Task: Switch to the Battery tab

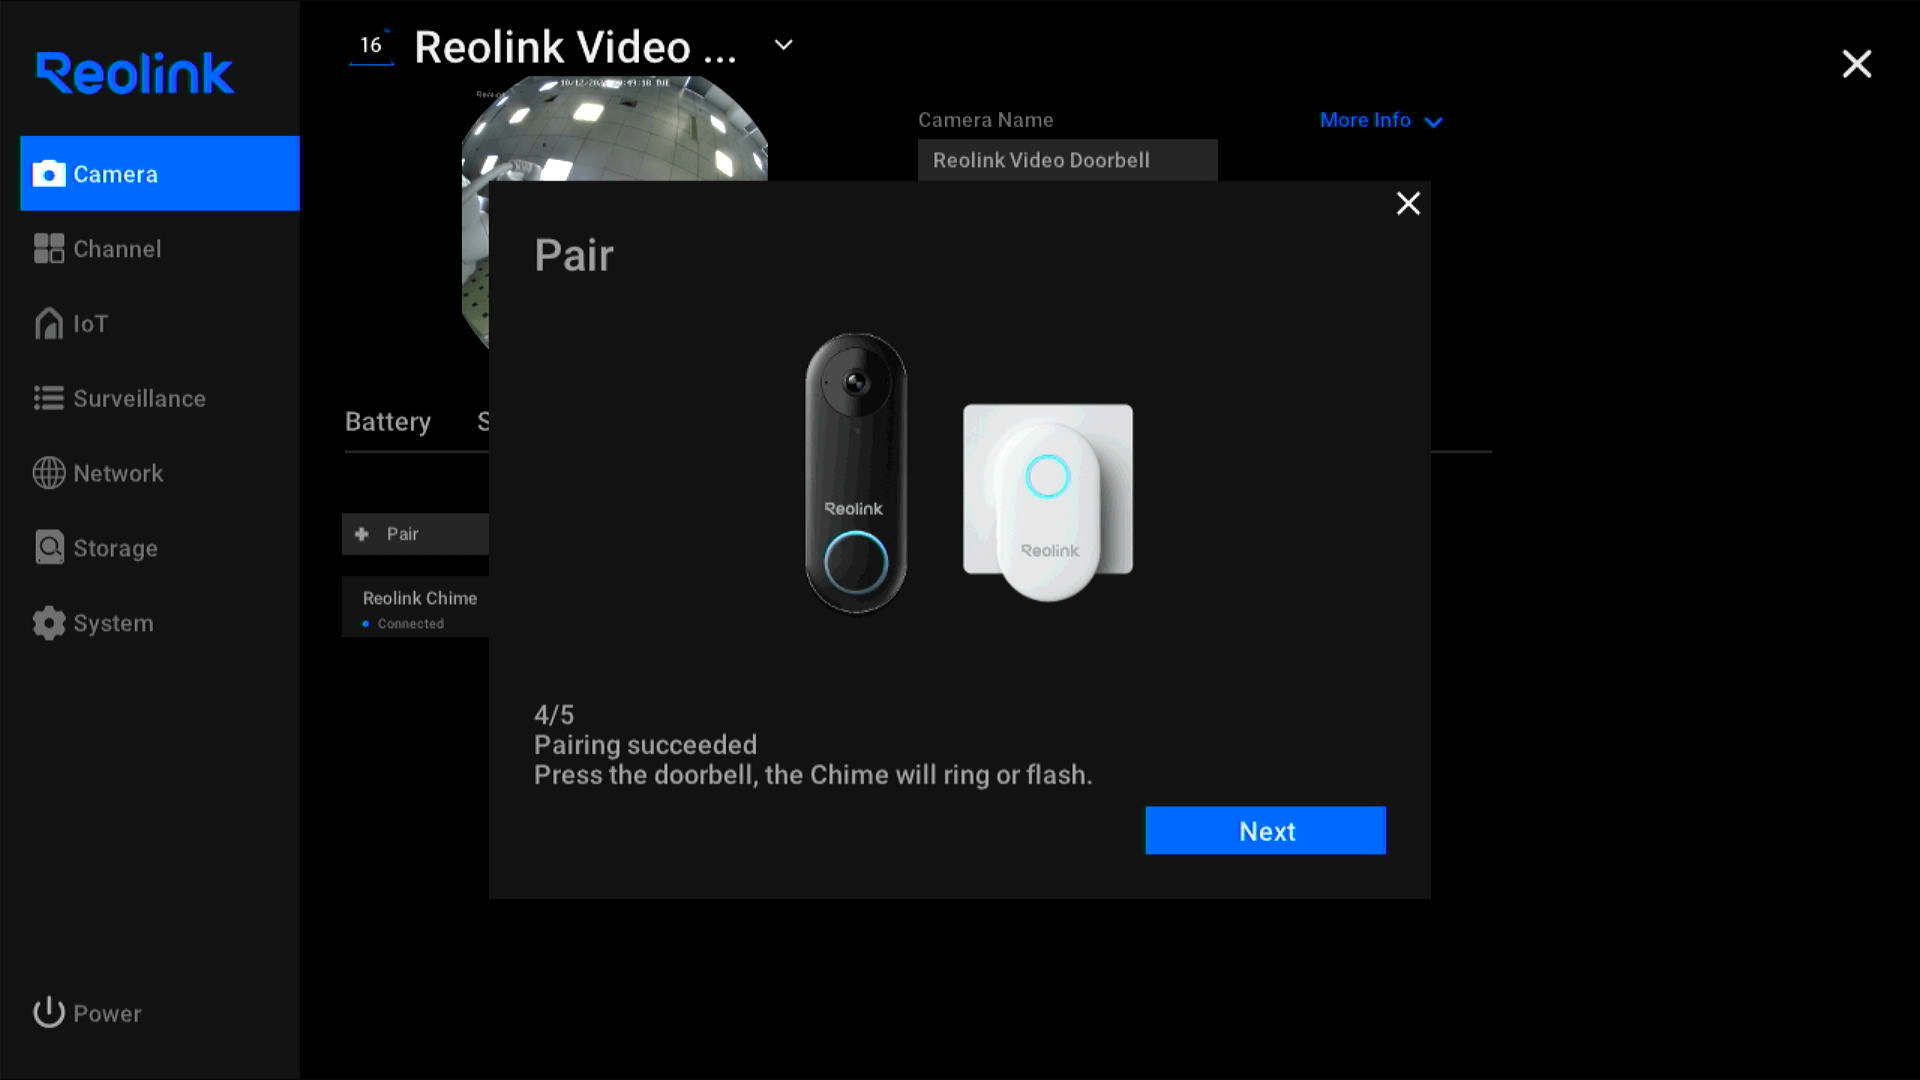Action: pos(388,421)
